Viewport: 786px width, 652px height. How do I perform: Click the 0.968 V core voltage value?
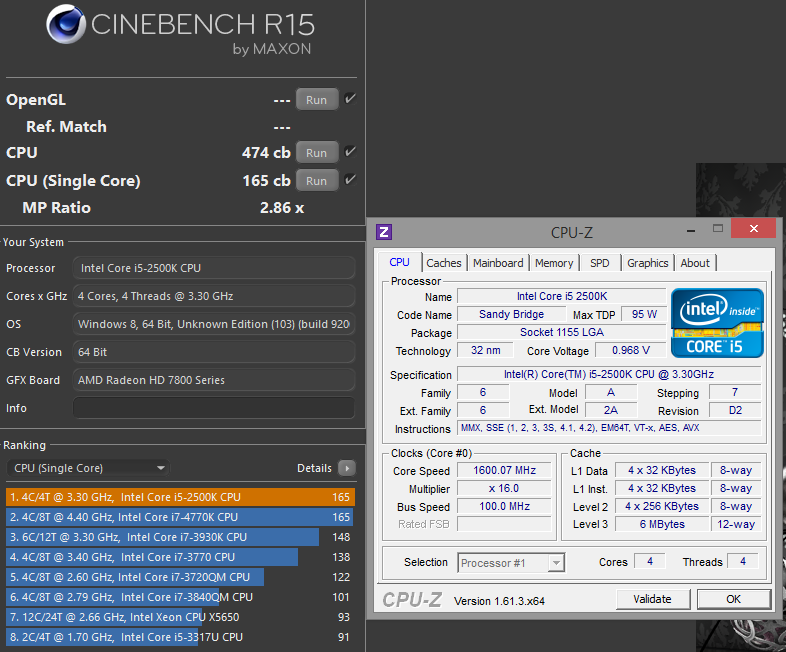631,350
